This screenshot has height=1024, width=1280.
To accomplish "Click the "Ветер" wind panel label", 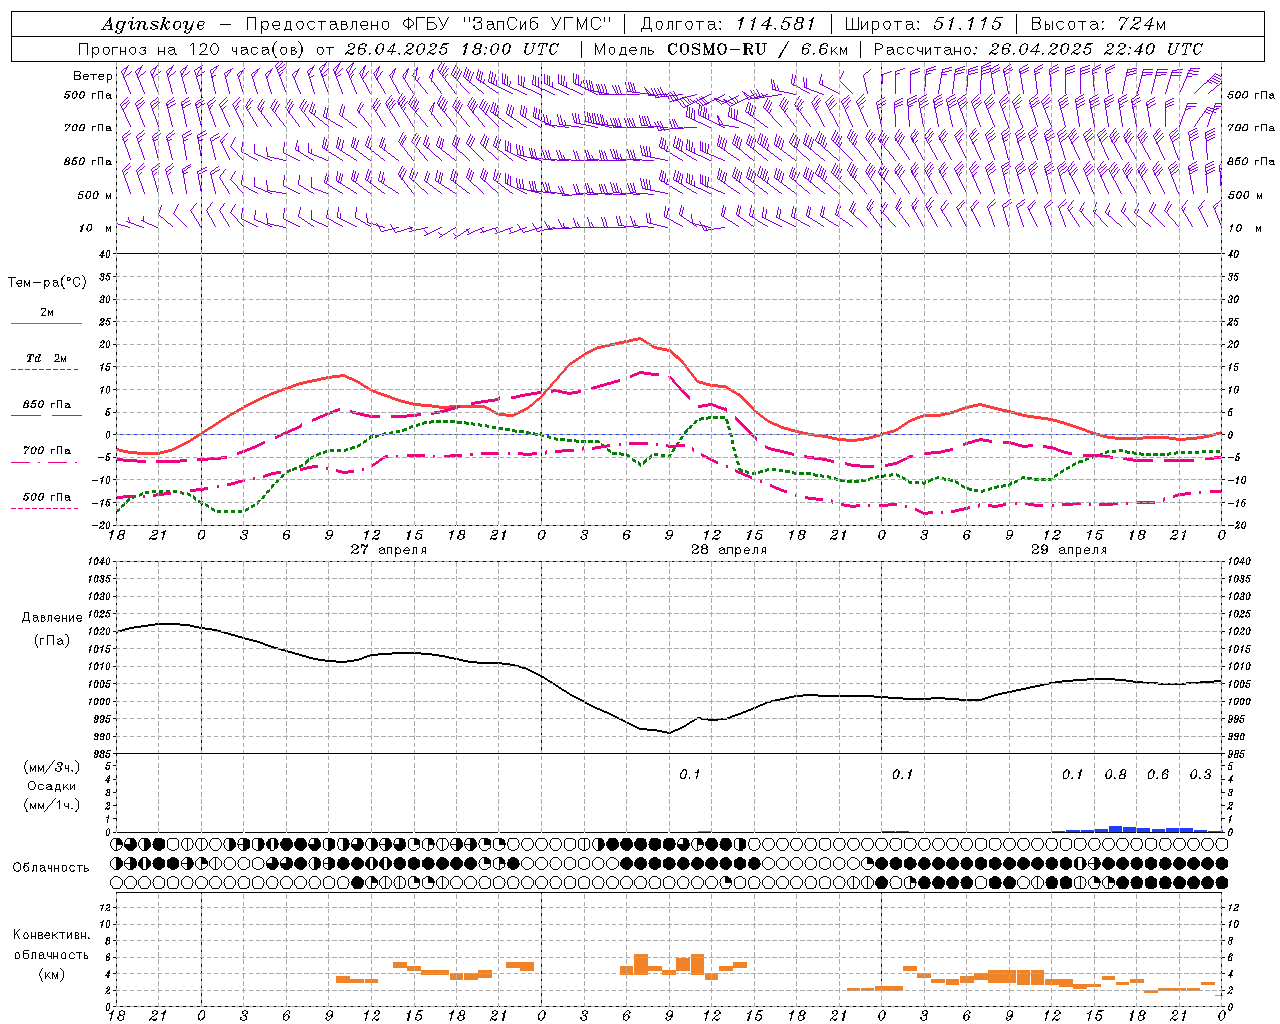I will pos(92,76).
